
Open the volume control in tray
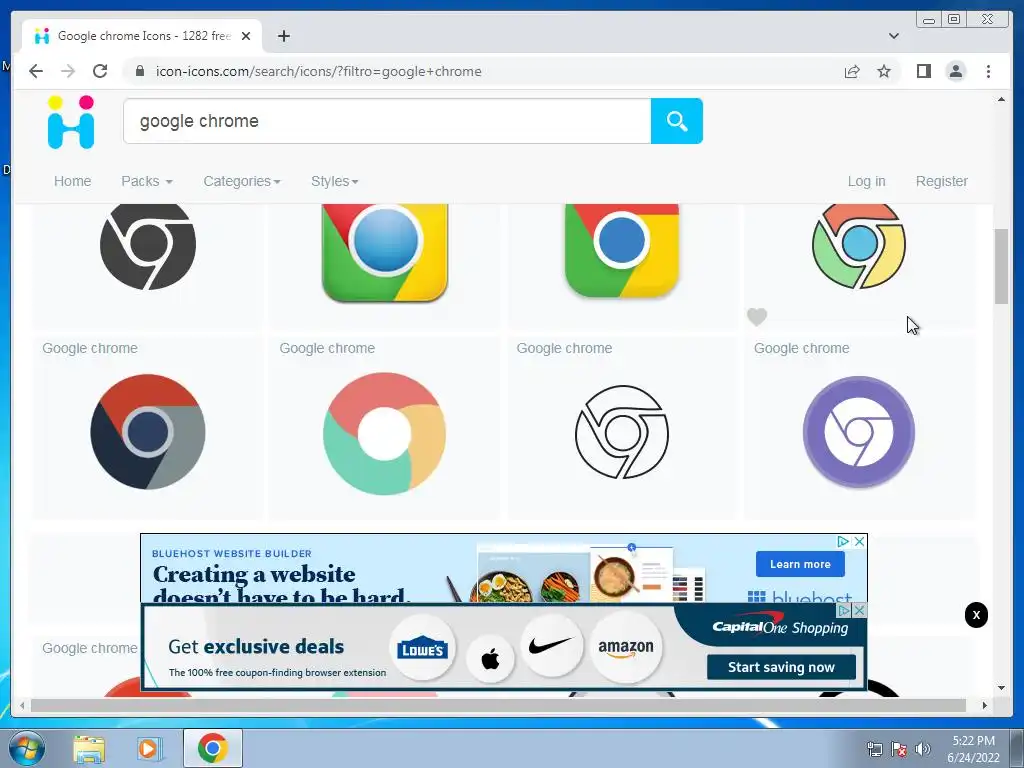pos(922,749)
